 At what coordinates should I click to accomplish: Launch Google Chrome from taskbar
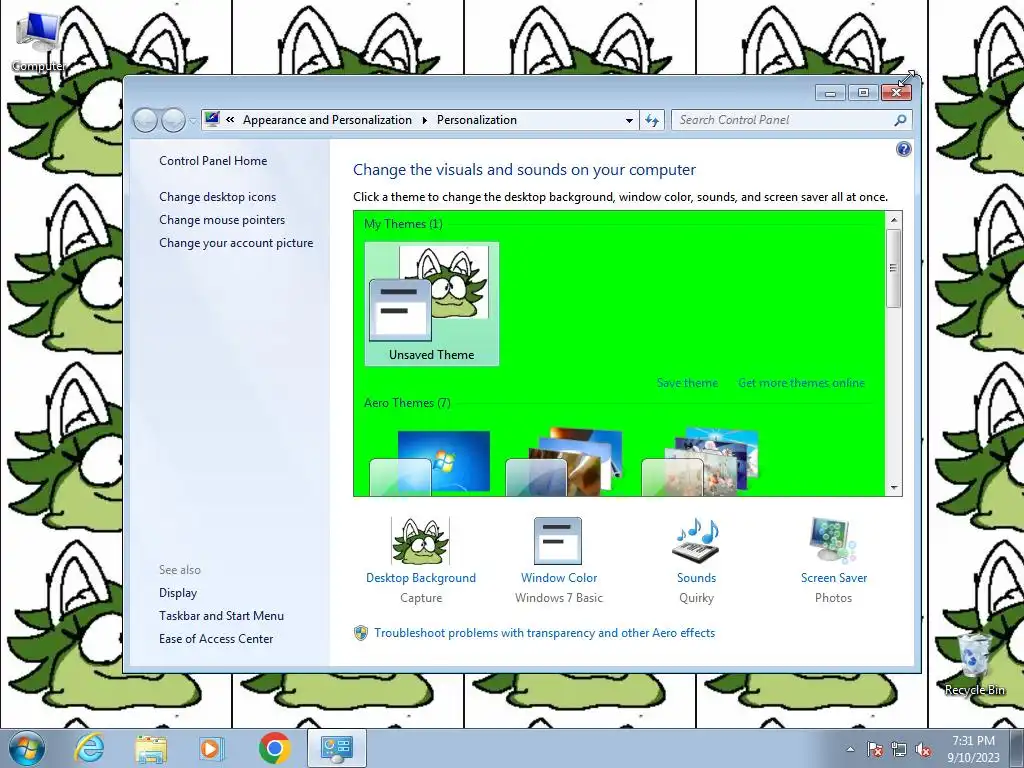click(x=274, y=748)
